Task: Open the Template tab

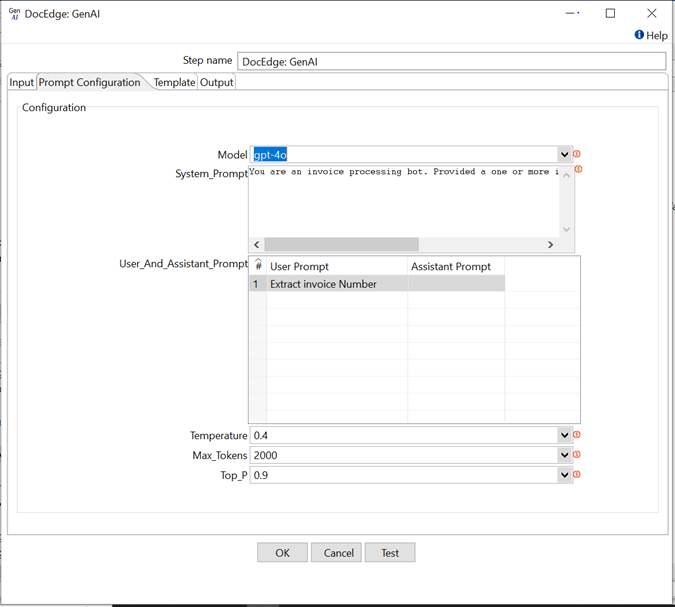Action: point(174,82)
